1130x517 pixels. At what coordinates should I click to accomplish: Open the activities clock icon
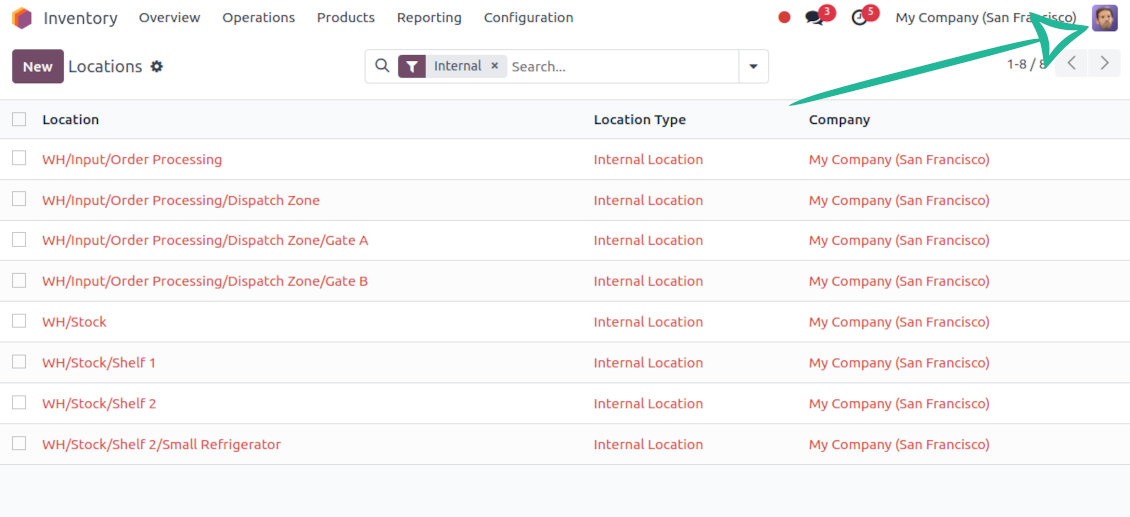[859, 18]
